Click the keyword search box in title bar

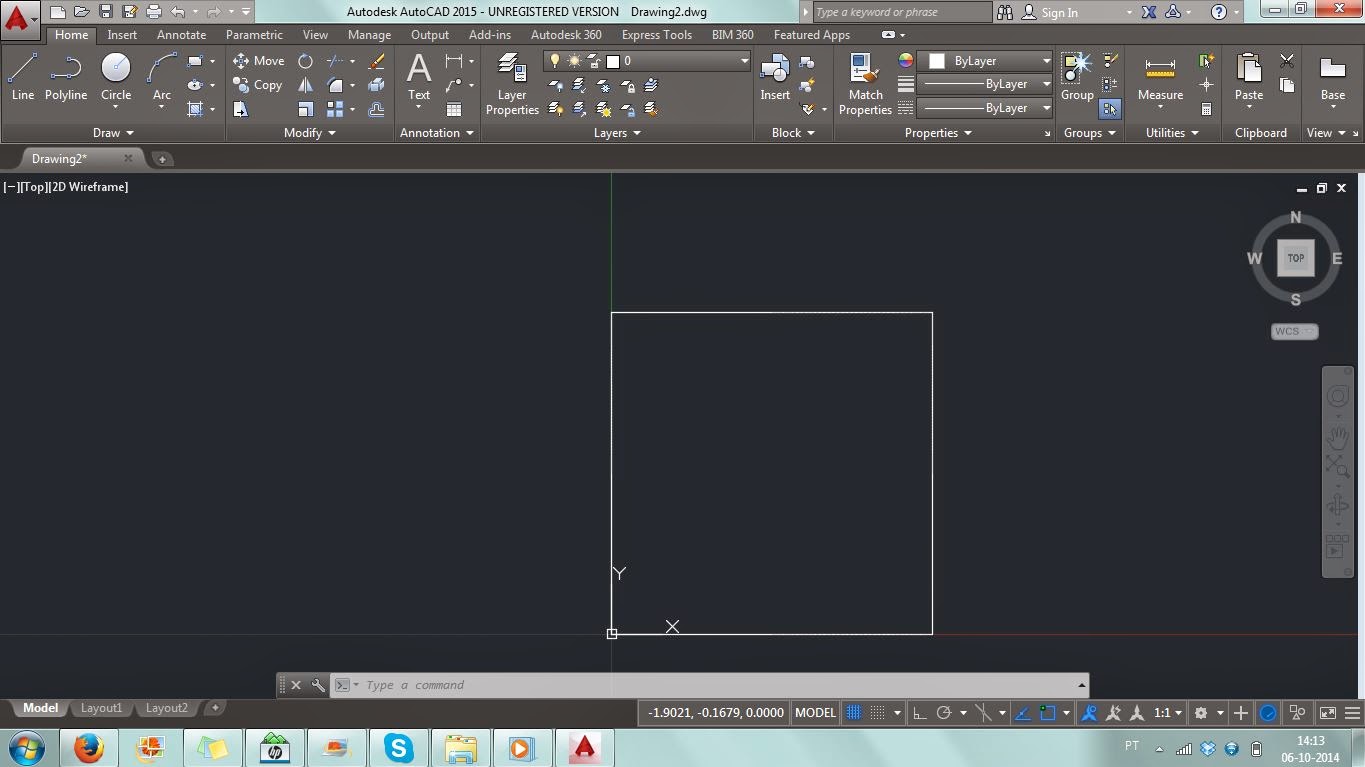pyautogui.click(x=902, y=12)
